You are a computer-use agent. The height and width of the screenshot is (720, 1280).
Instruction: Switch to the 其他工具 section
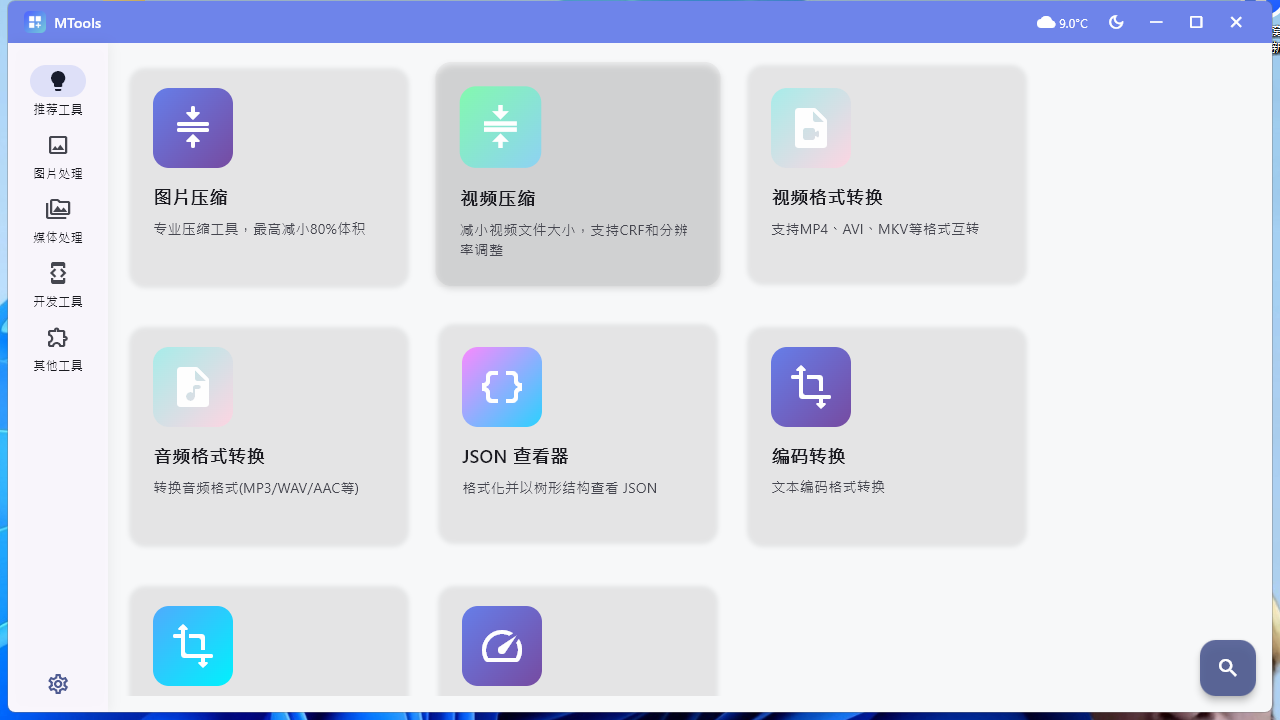58,337
